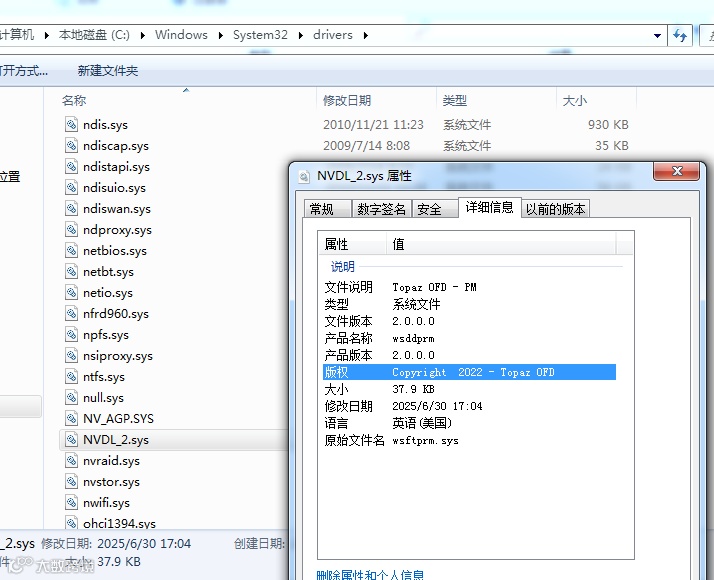Click the netio.sys file icon

coord(71,292)
